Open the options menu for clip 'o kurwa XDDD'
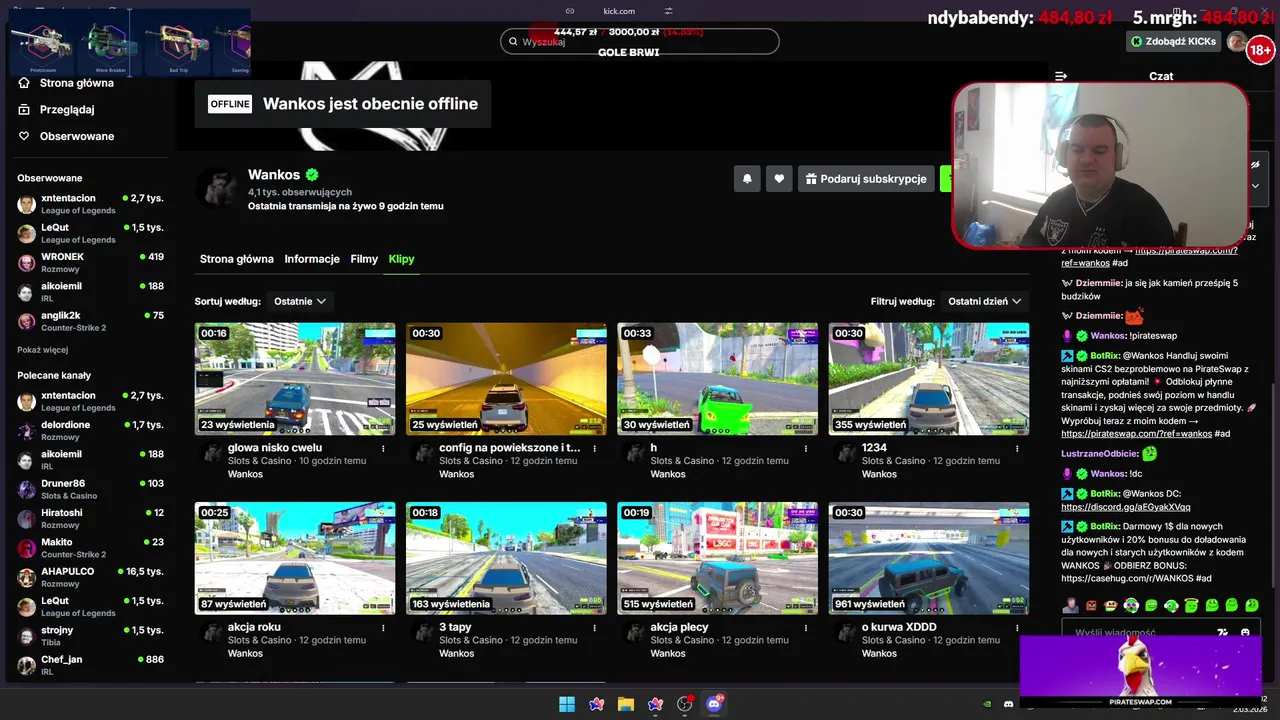Viewport: 1280px width, 720px height. [1017, 628]
